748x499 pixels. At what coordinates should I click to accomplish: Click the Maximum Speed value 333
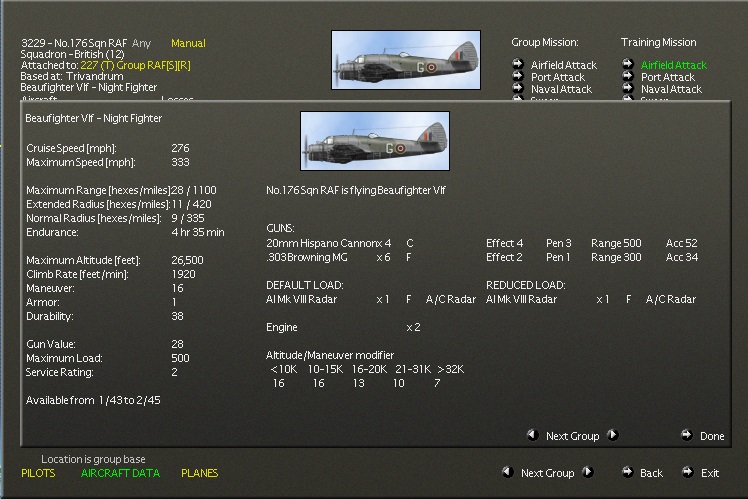(180, 162)
